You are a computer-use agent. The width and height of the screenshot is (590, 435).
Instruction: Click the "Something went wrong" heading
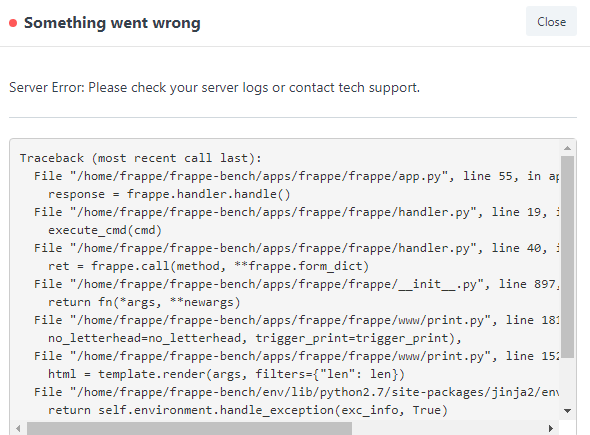click(x=112, y=23)
